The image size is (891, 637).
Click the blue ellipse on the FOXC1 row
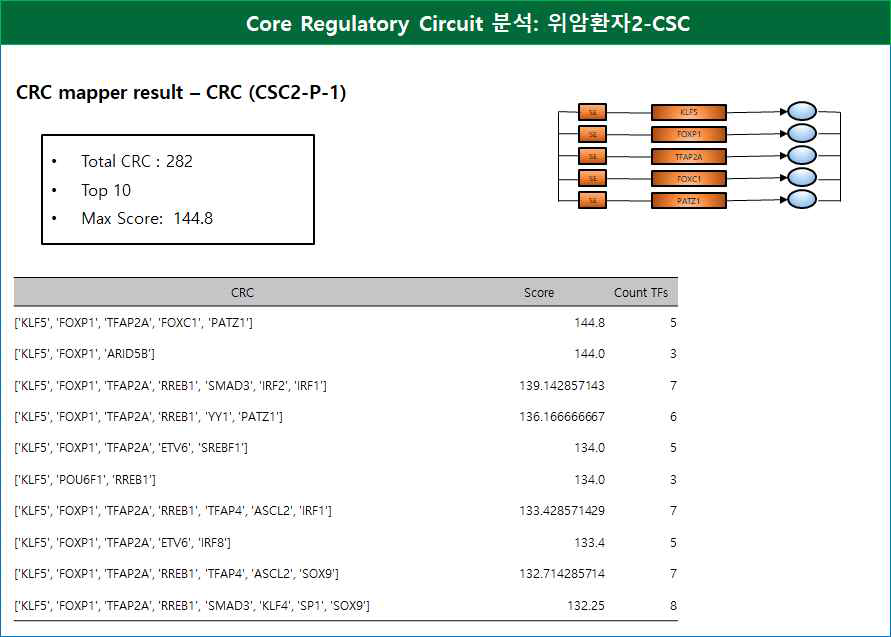tap(802, 177)
